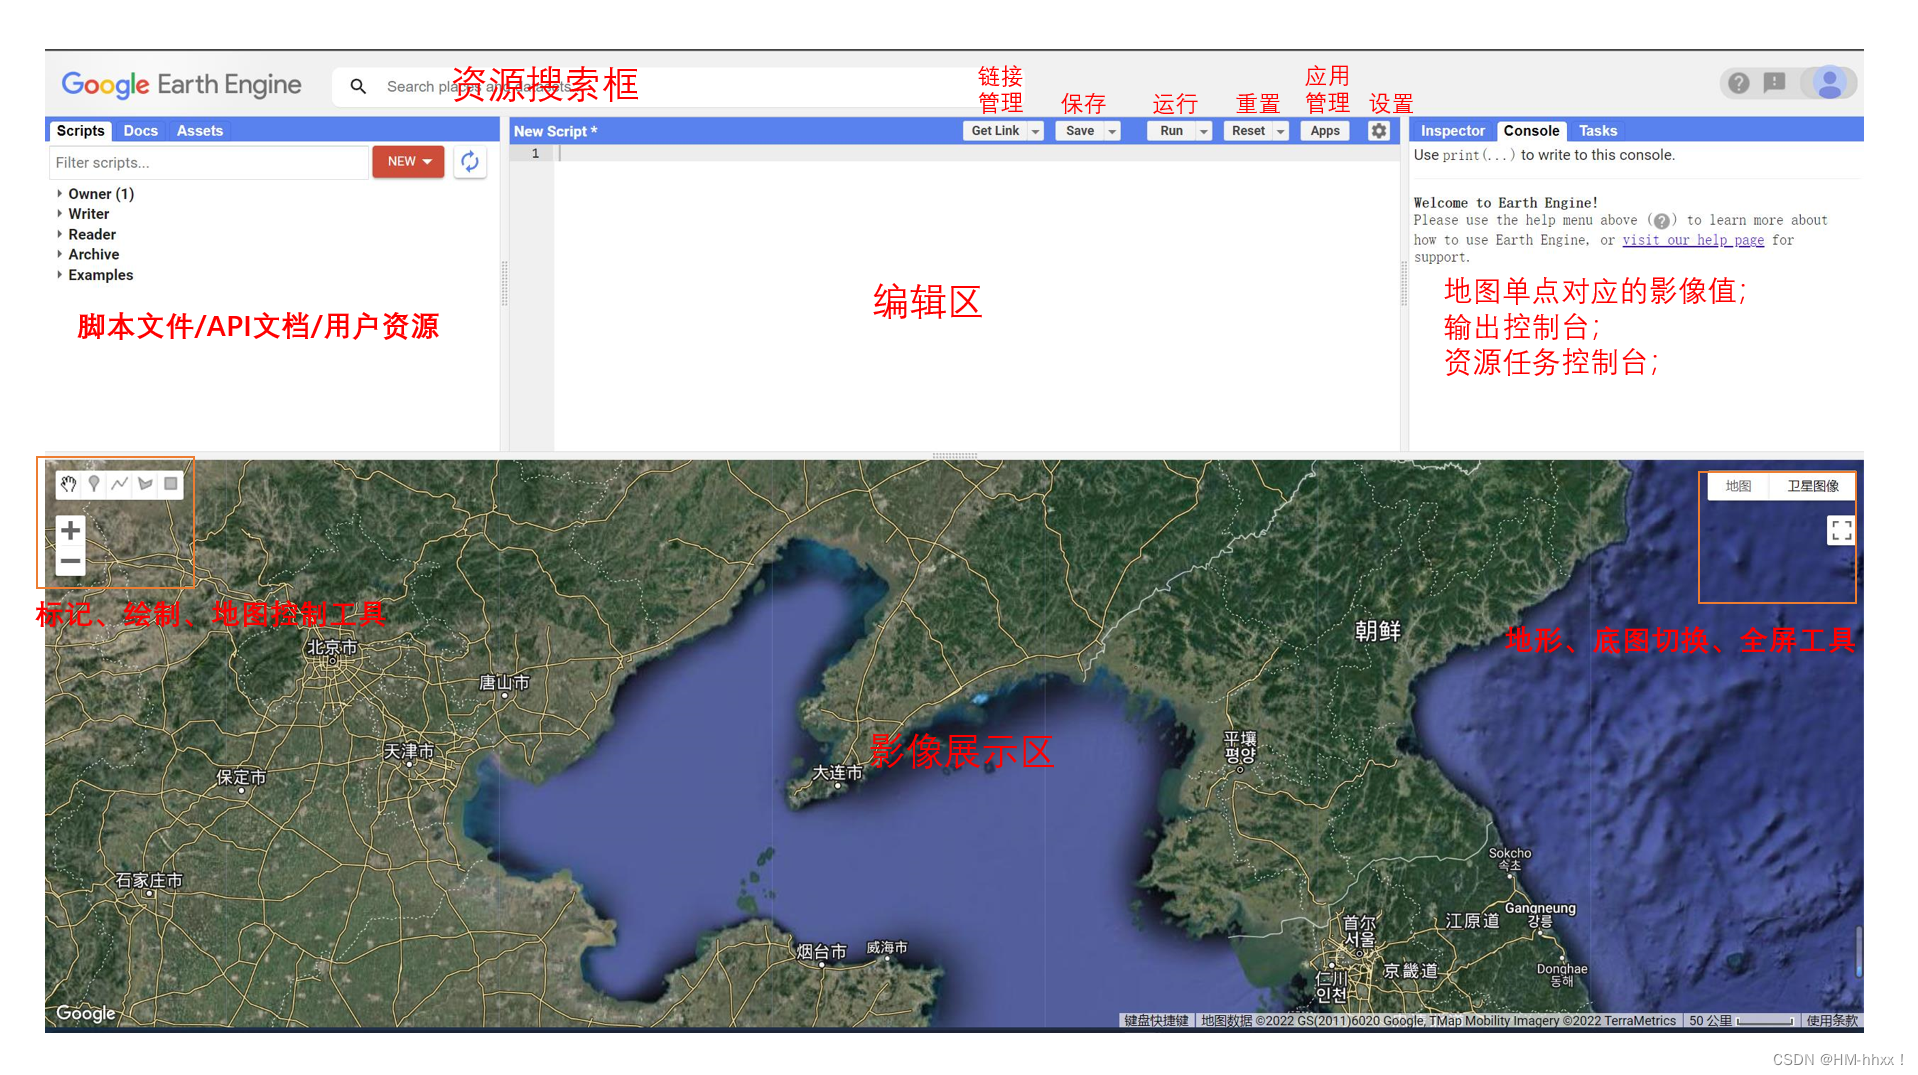Click the 天津市 label on map

coord(409,750)
